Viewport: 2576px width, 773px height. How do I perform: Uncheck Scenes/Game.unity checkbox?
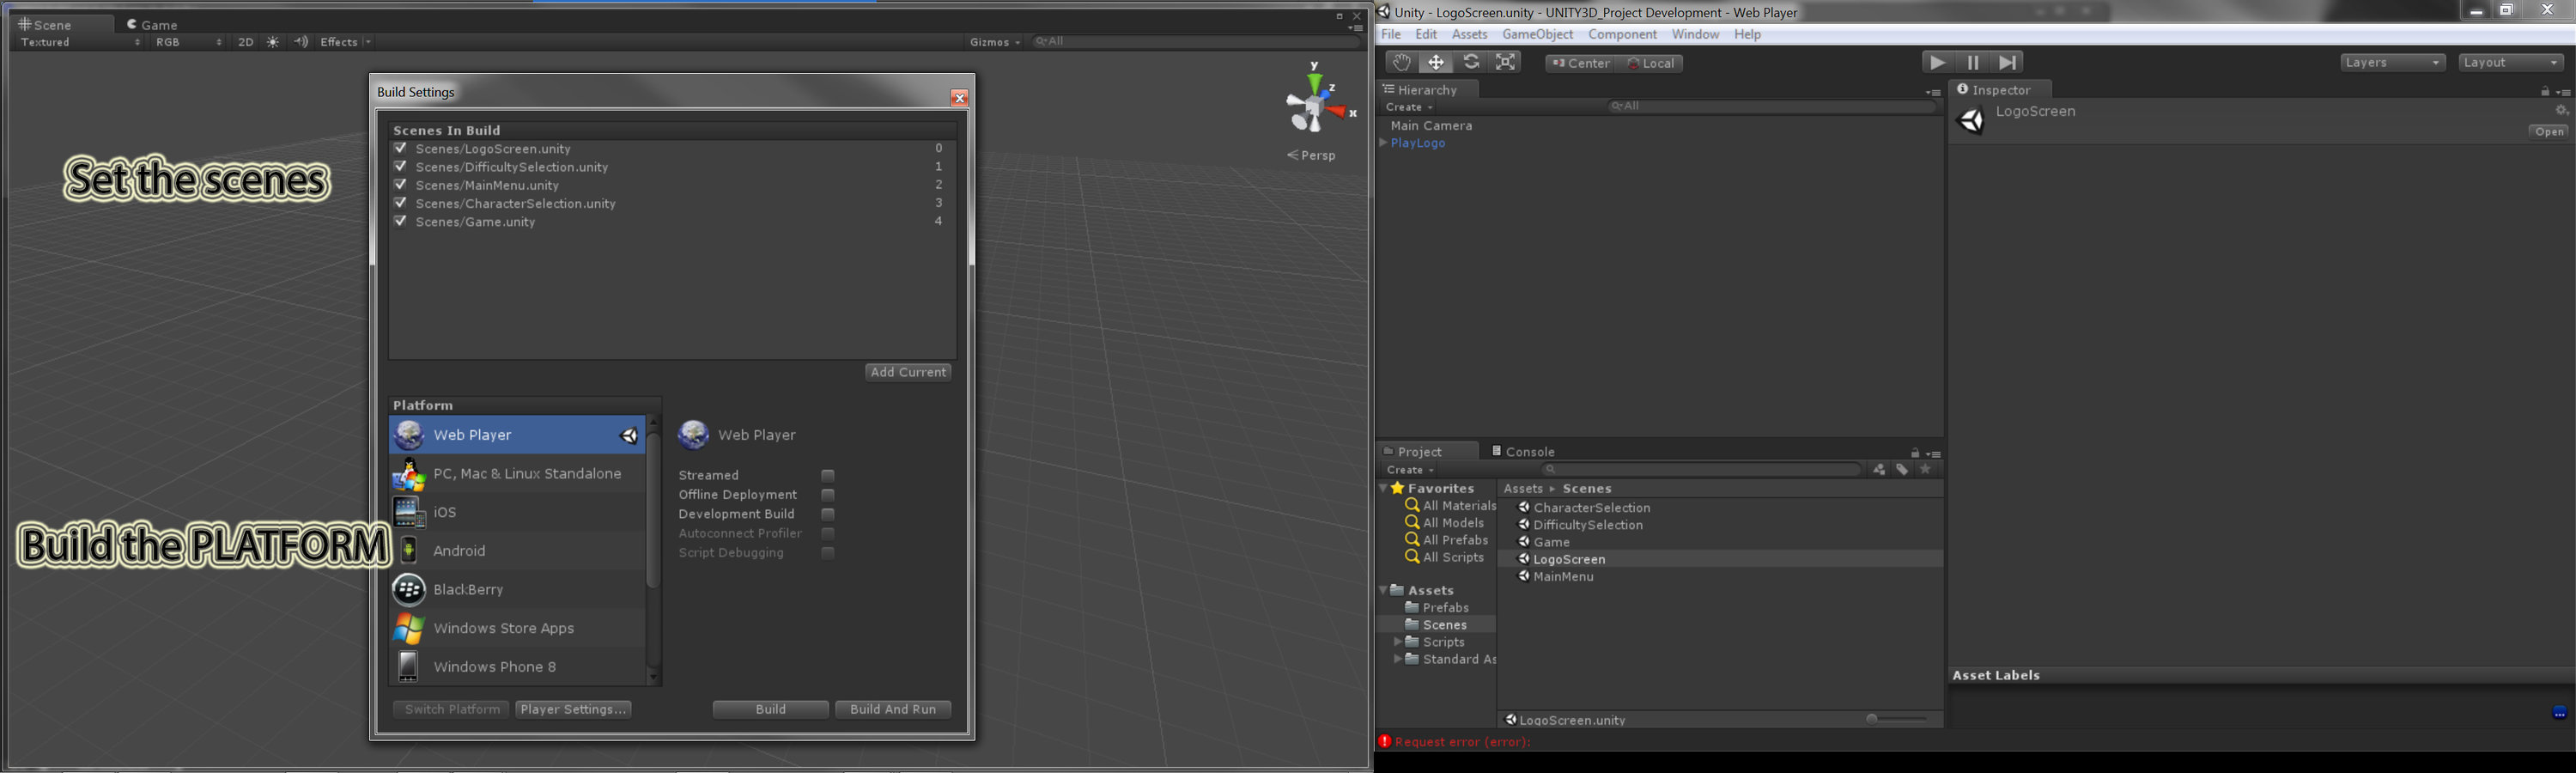coord(401,221)
